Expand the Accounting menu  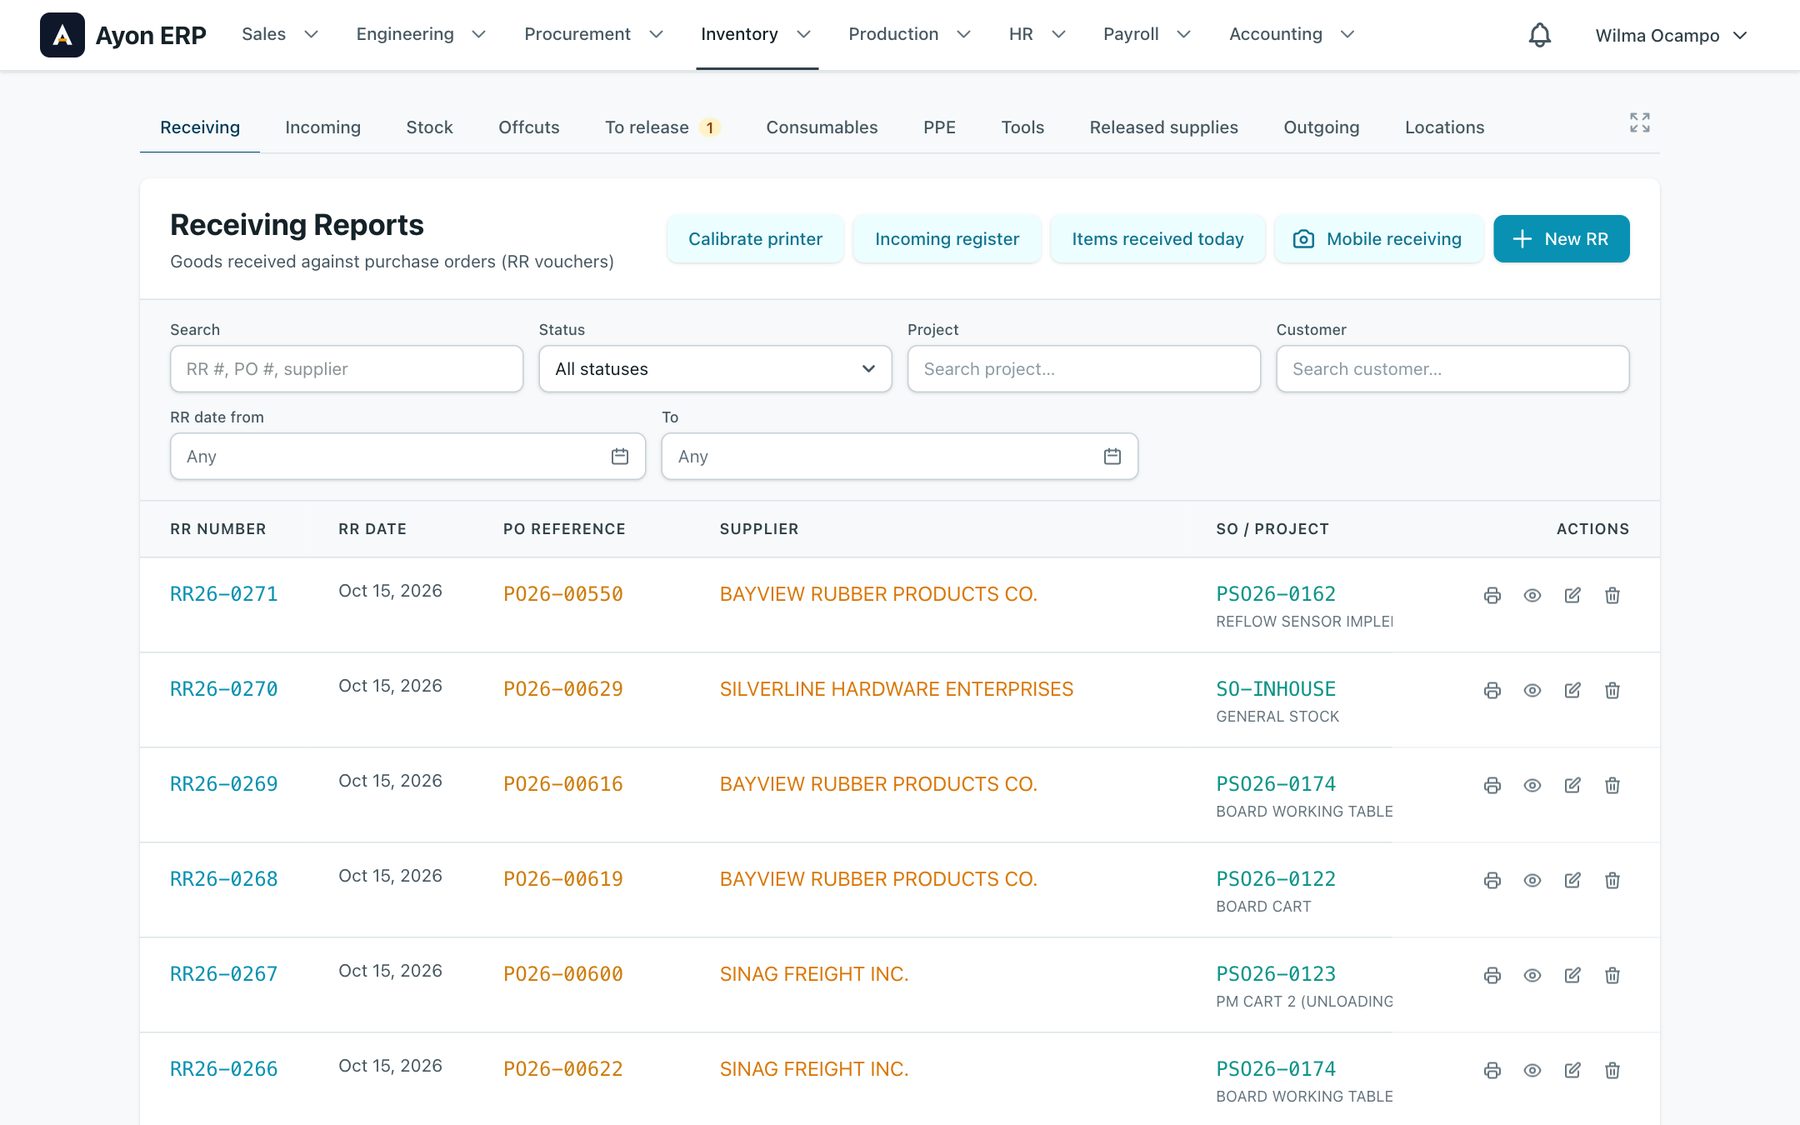(1291, 34)
